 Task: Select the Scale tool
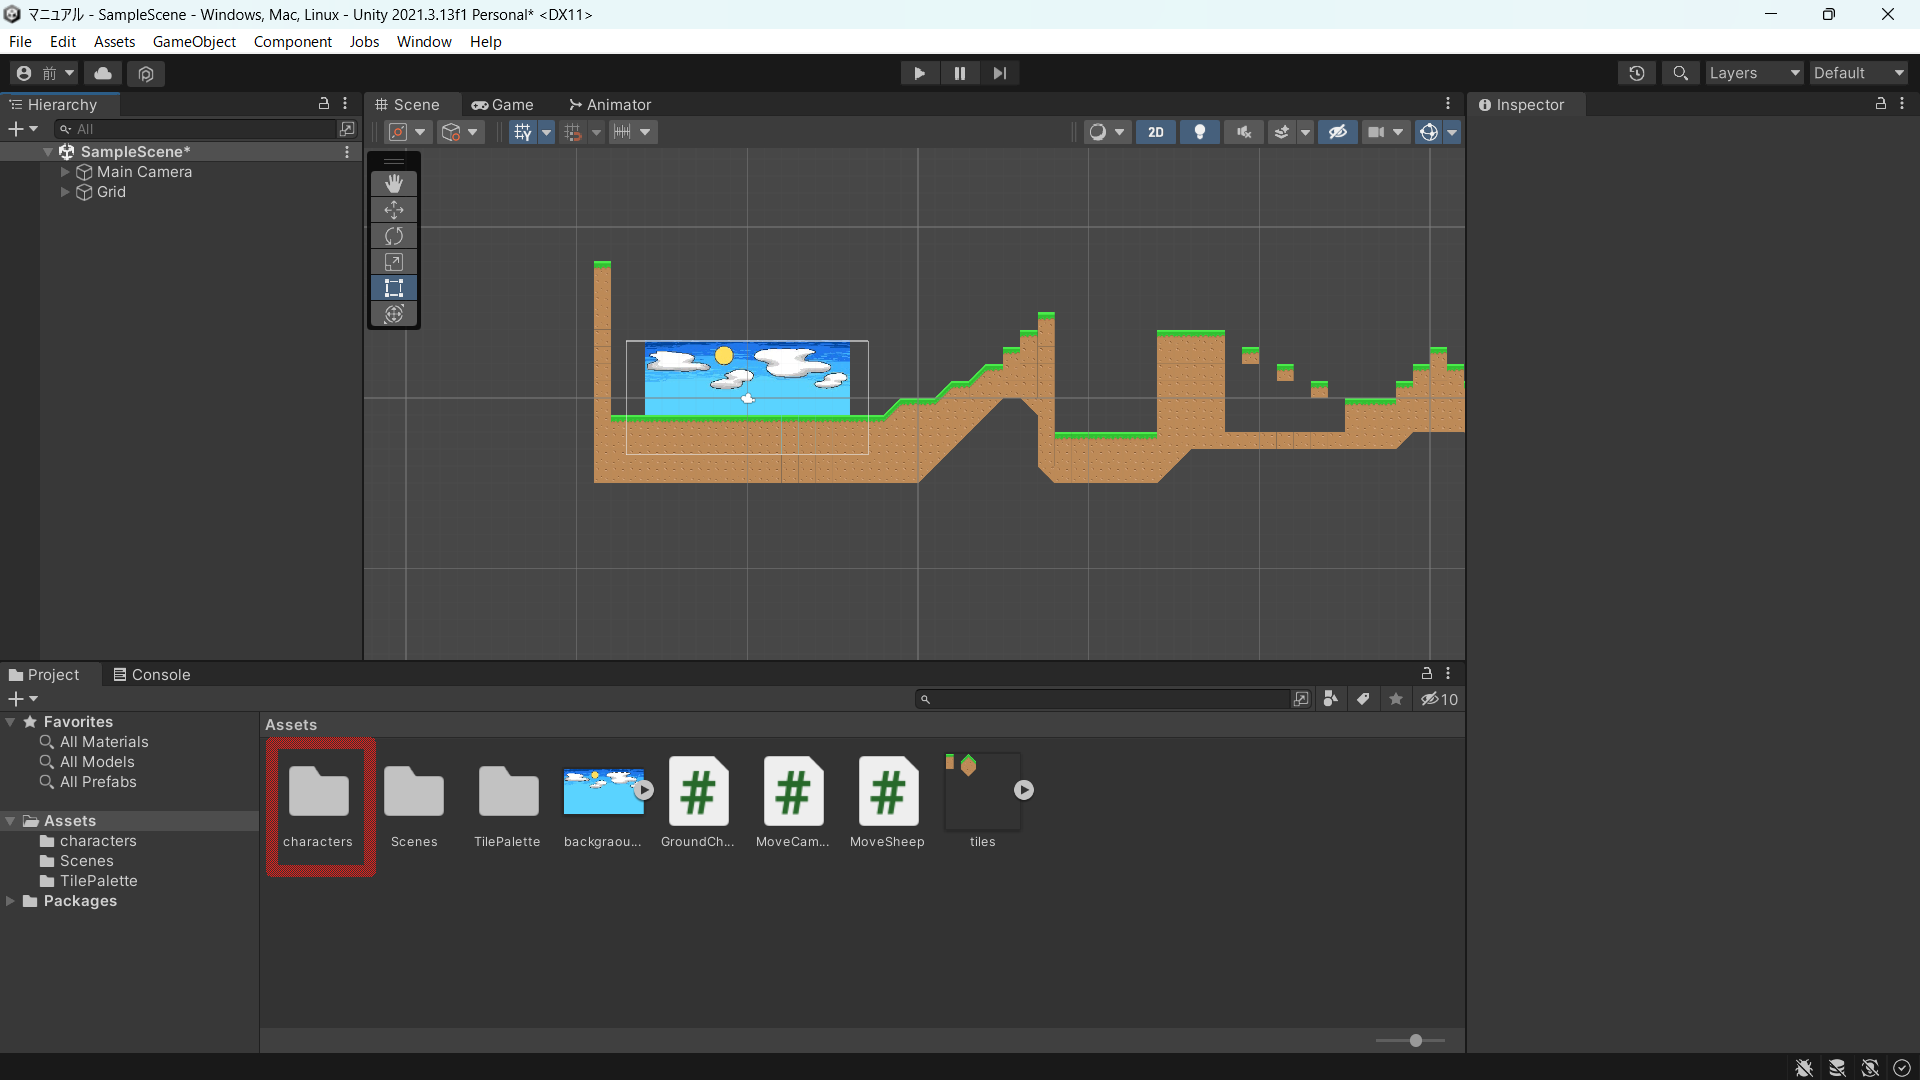[394, 262]
